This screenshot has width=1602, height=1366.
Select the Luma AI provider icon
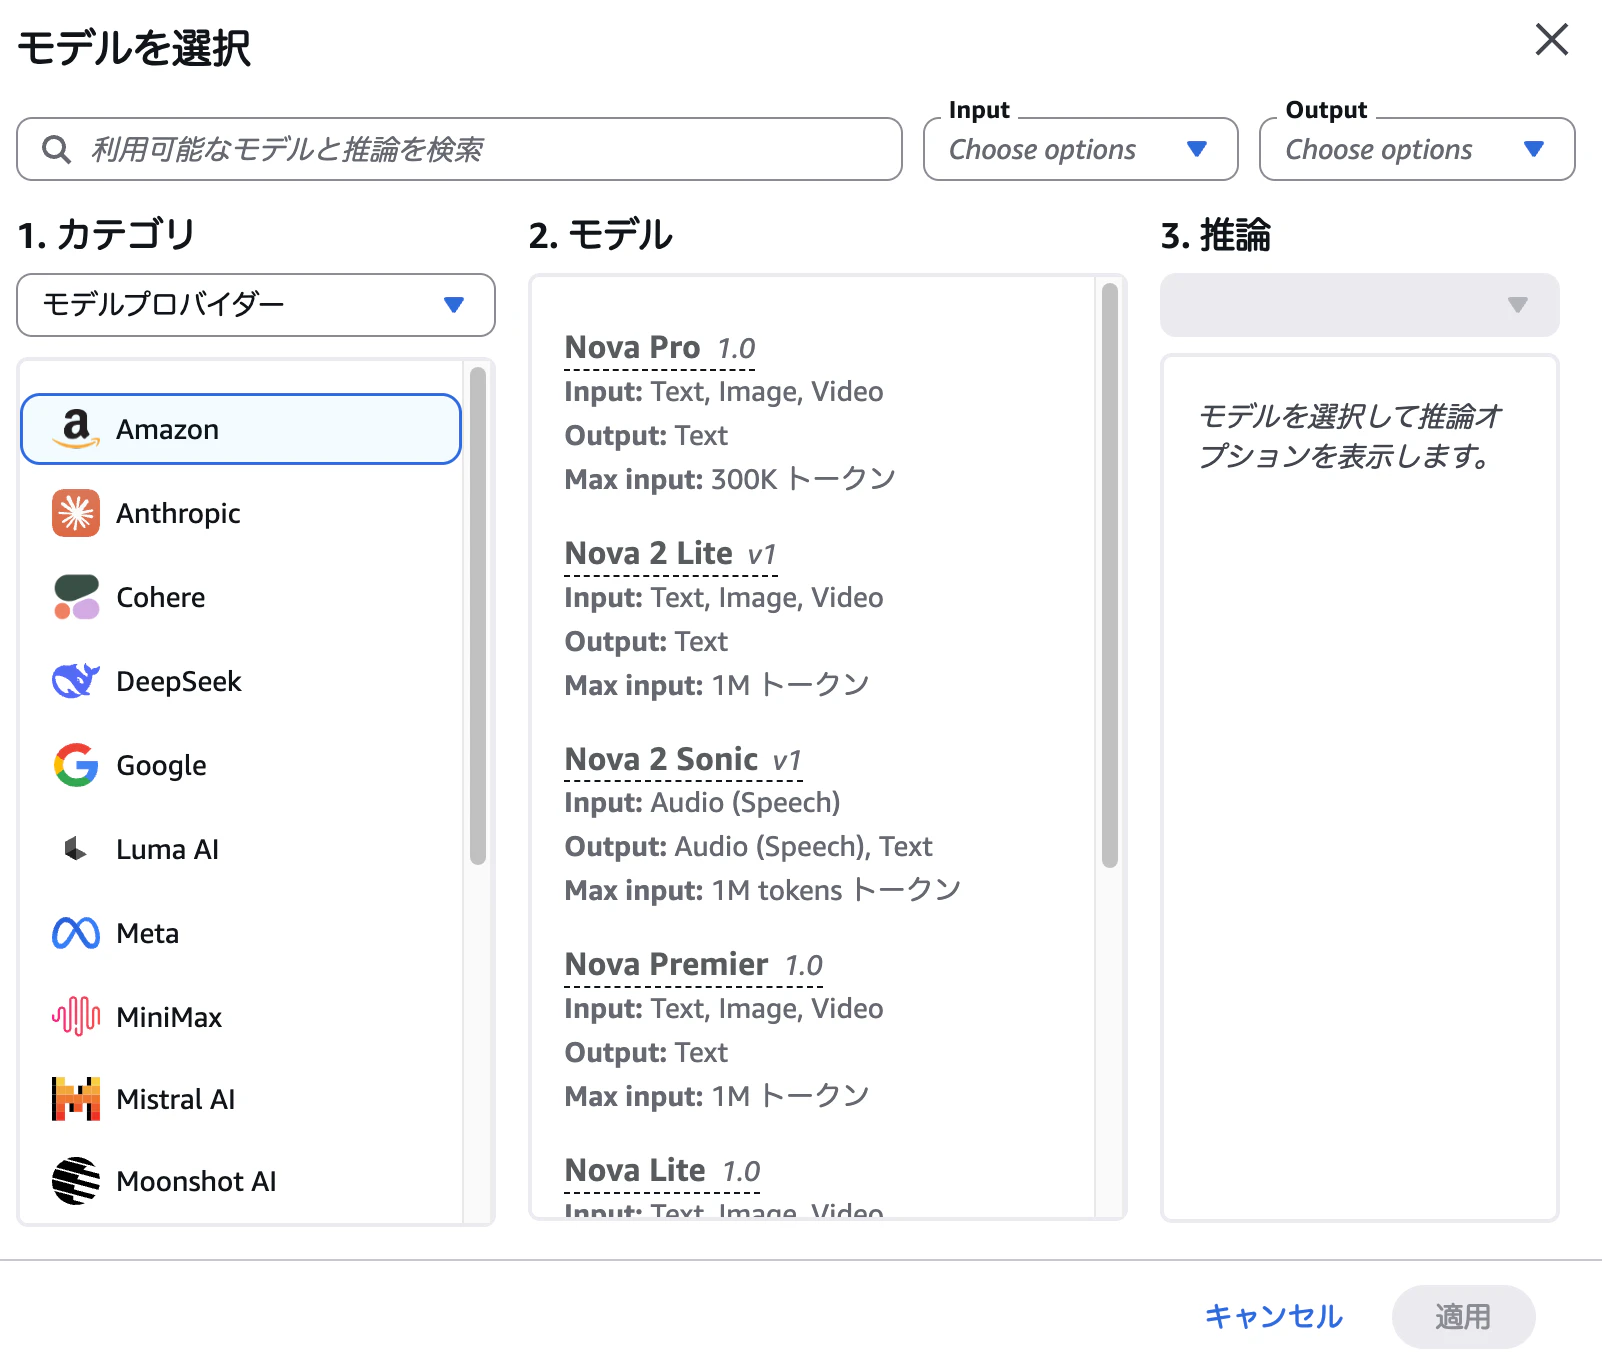[75, 849]
